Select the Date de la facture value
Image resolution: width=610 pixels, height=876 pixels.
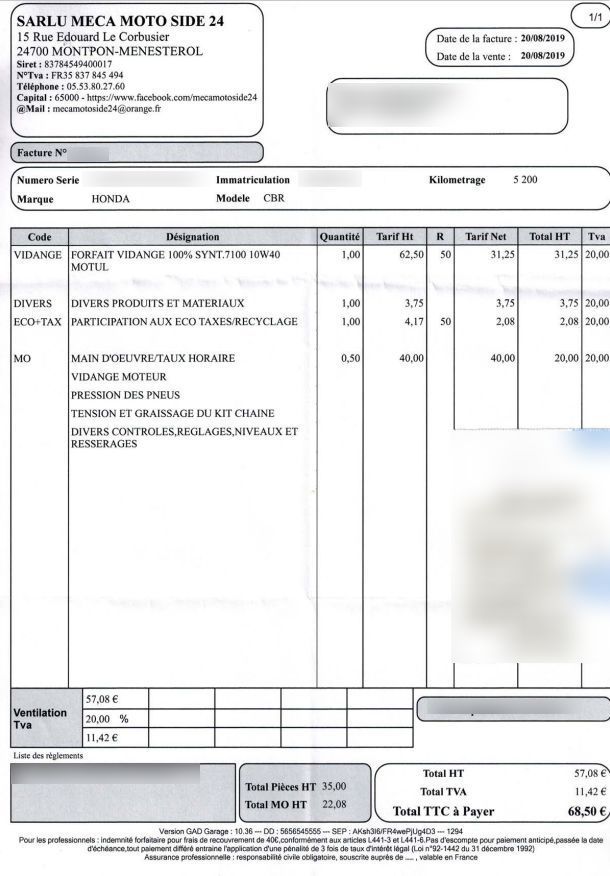click(x=544, y=38)
